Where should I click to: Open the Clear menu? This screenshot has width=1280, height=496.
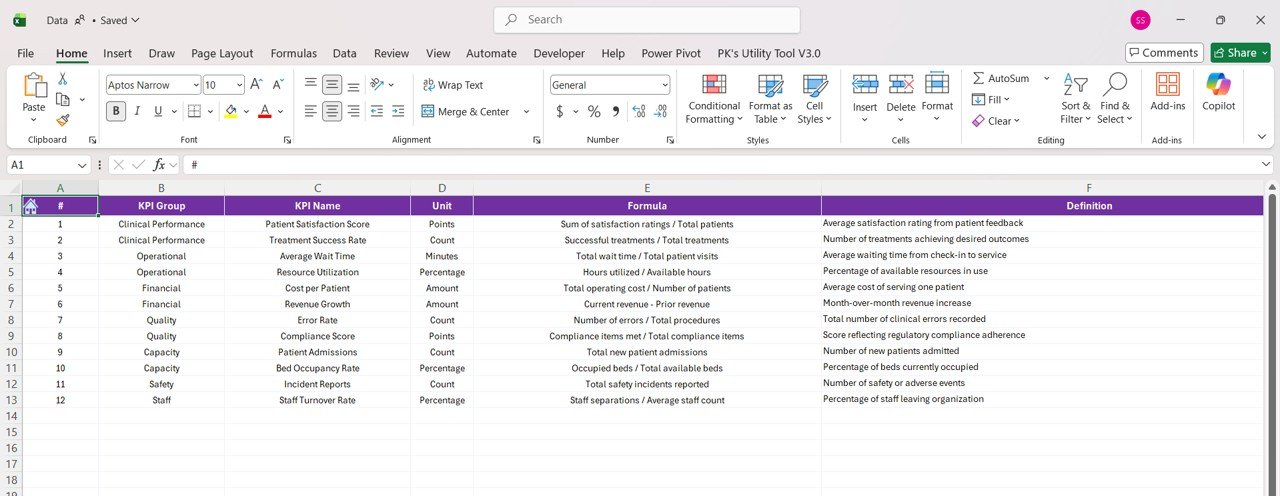tap(996, 121)
